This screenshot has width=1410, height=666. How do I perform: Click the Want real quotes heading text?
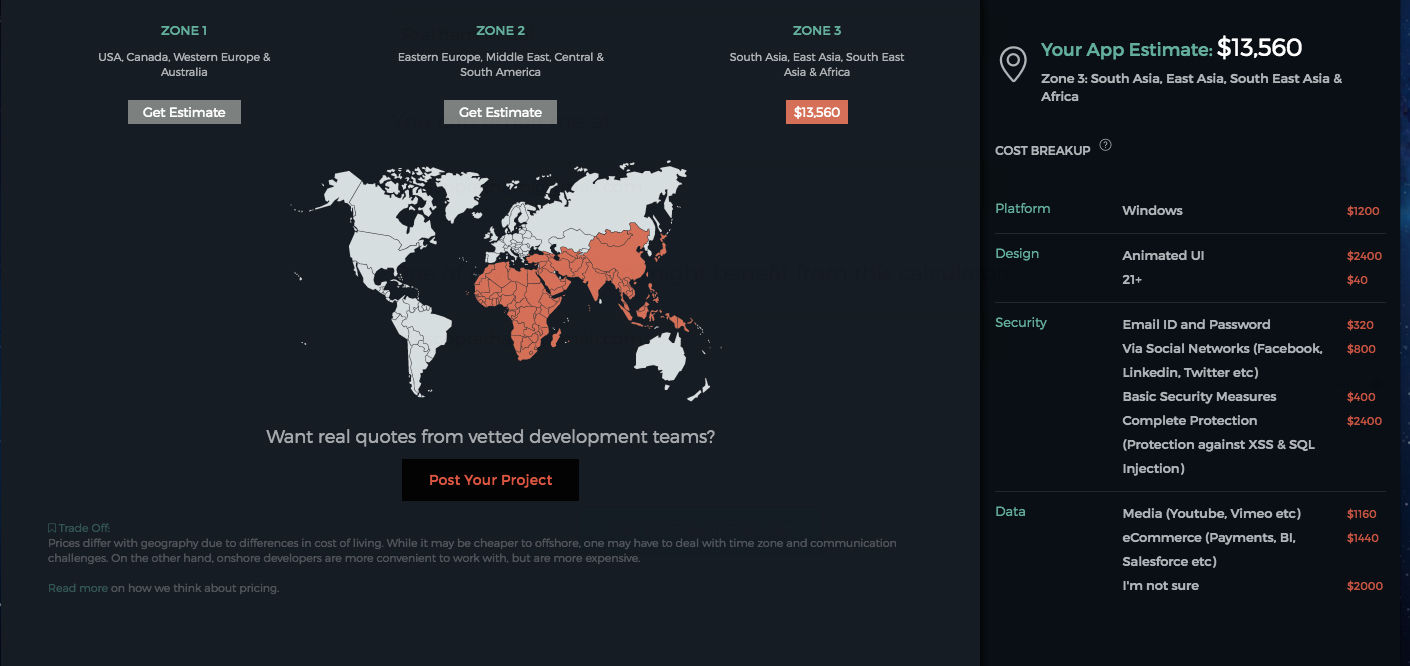click(x=490, y=437)
